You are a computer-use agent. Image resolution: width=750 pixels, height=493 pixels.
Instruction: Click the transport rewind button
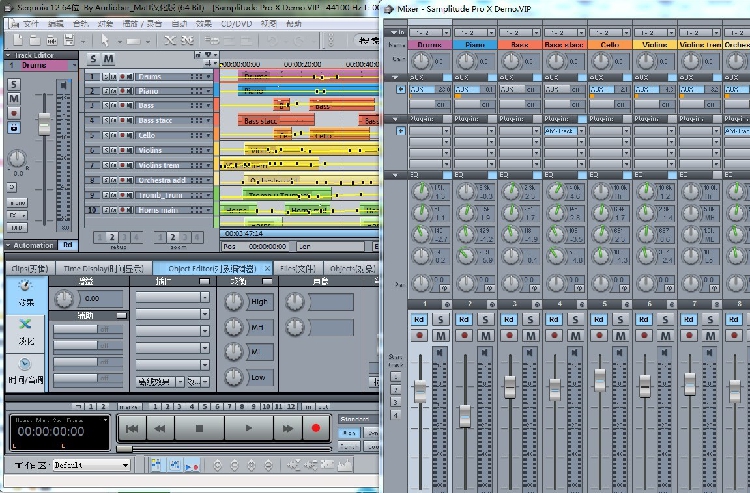click(159, 428)
